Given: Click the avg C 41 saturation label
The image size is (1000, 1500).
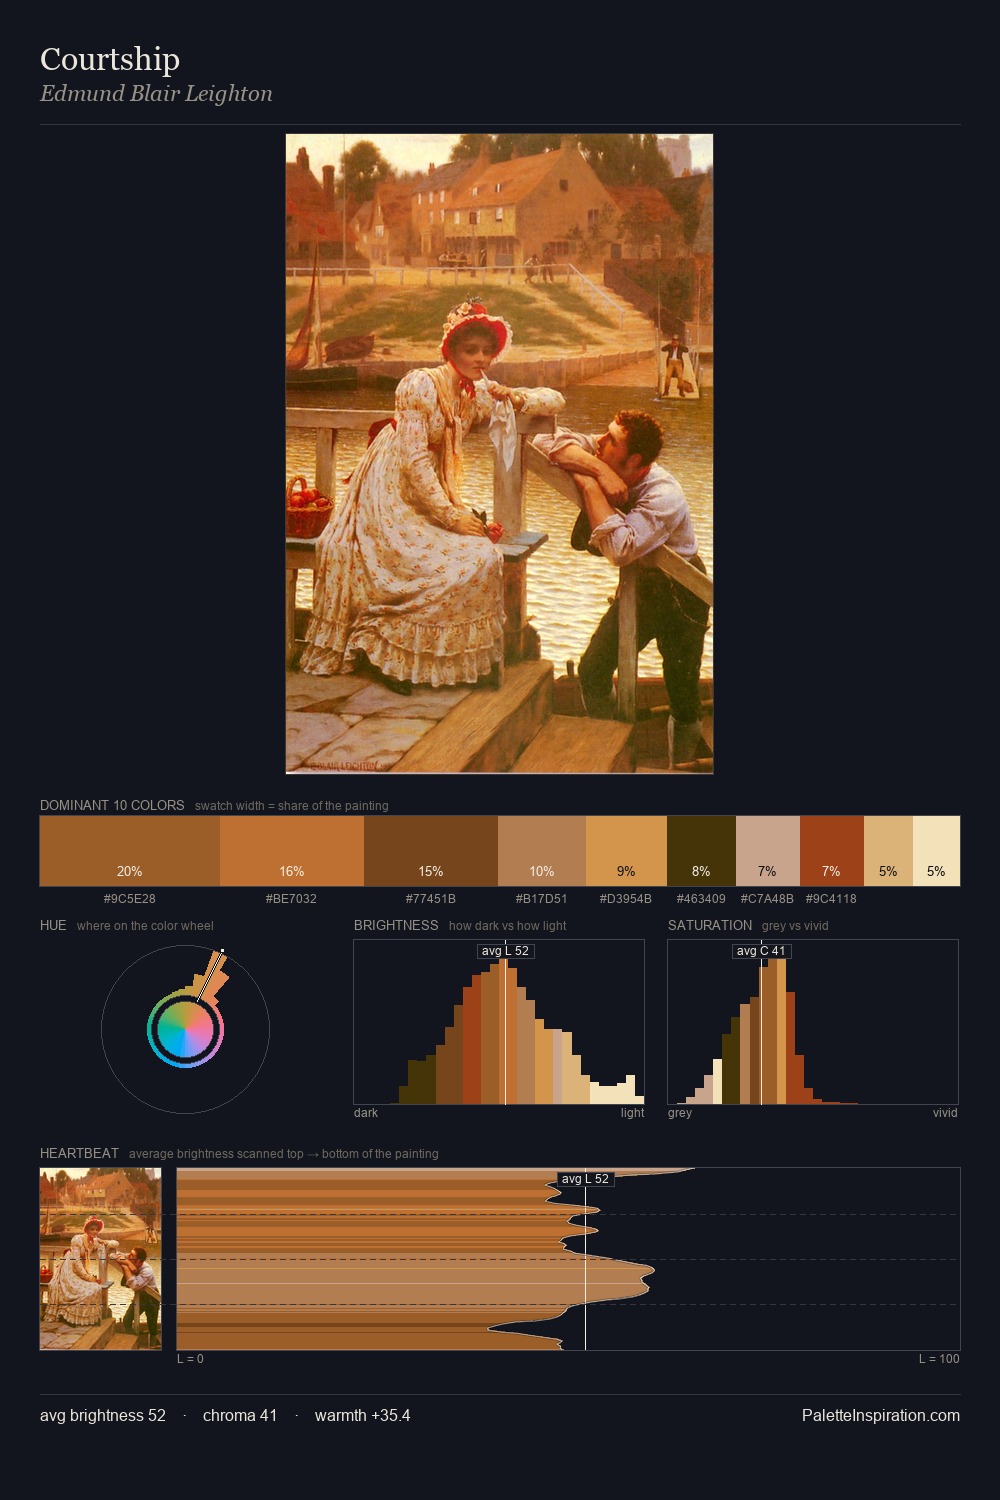Looking at the screenshot, I should (761, 951).
